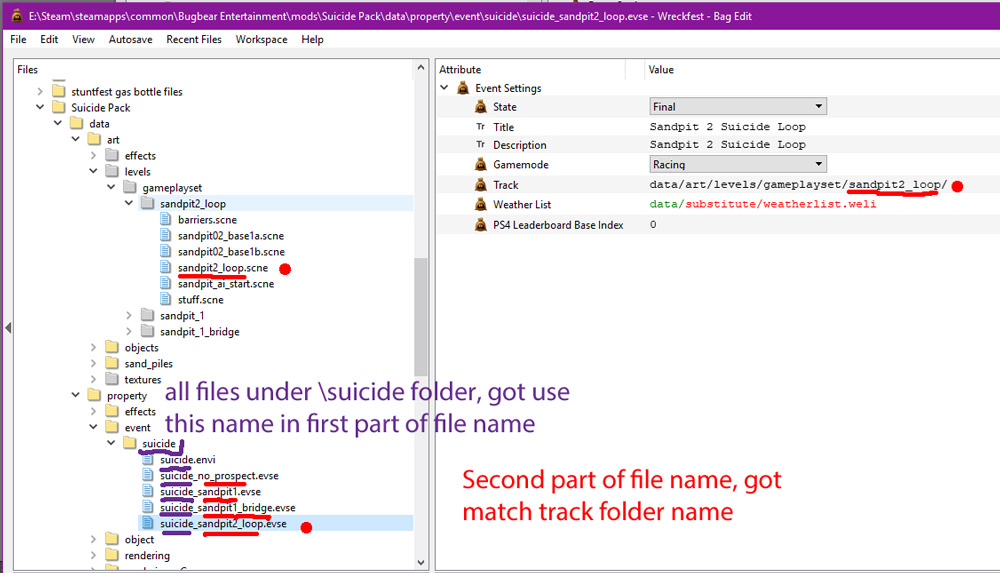The image size is (1000, 573).
Task: Expand the objects folder
Action: click(94, 347)
